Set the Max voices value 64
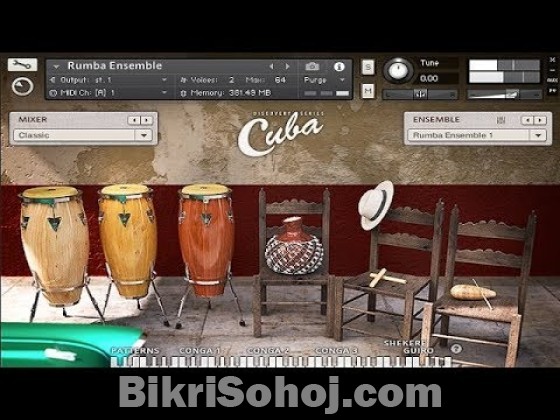Viewport: 560px width, 420px height. coord(280,80)
